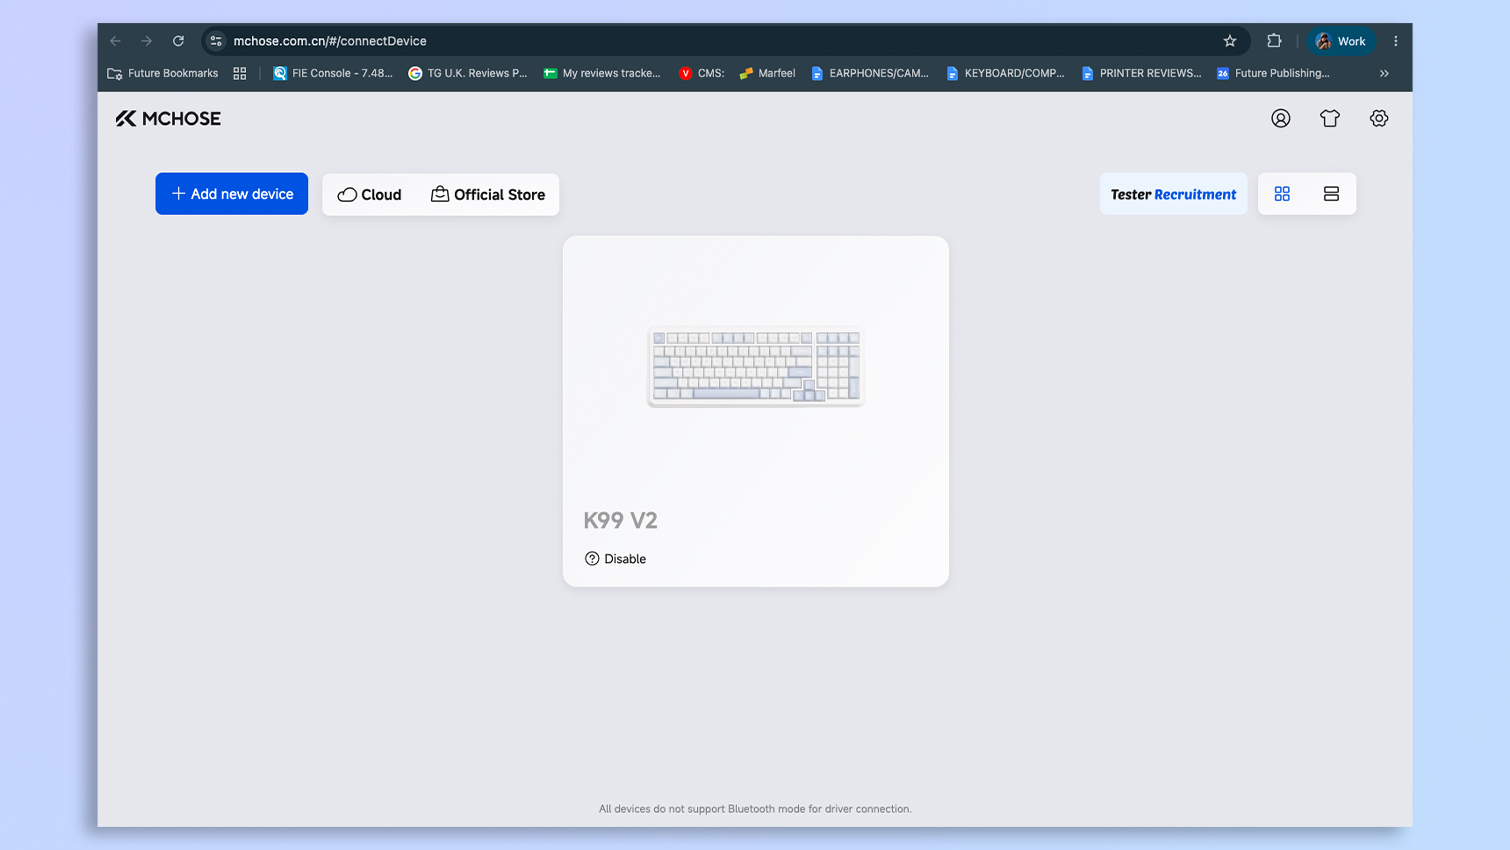The image size is (1510, 850).
Task: Open site information icon in address bar
Action: click(216, 41)
